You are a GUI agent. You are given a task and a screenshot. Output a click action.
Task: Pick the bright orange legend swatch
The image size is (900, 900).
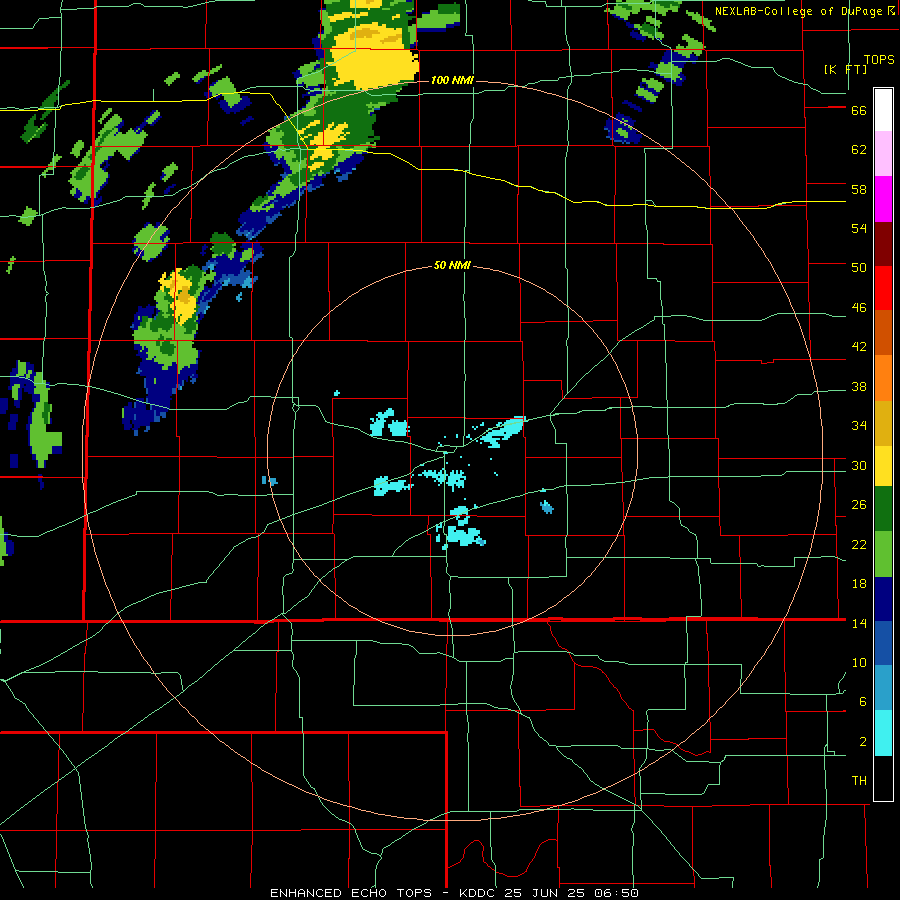883,378
